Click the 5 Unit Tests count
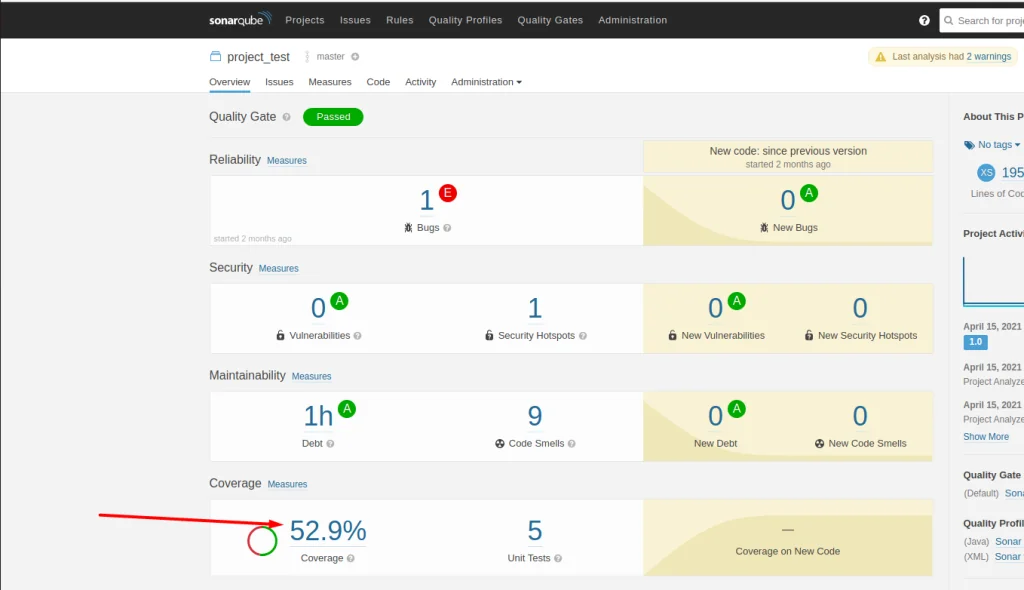This screenshot has height=590, width=1024. coord(535,531)
